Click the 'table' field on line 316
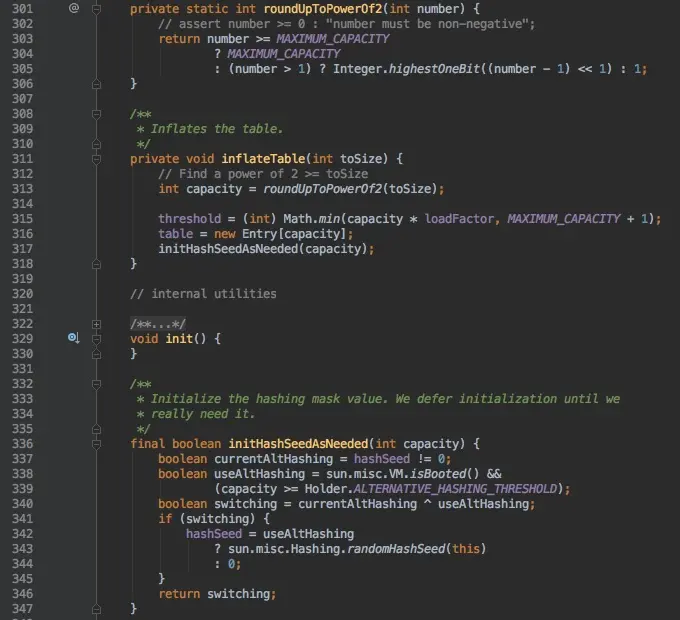The width and height of the screenshot is (680, 620). 176,234
